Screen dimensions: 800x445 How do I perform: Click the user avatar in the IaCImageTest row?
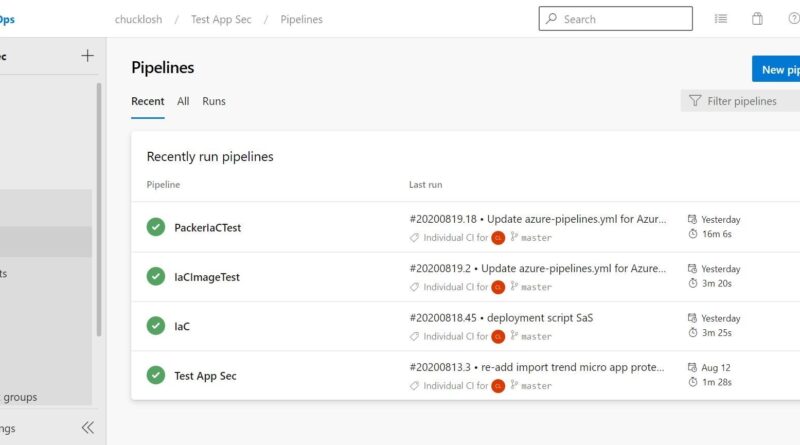(498, 287)
